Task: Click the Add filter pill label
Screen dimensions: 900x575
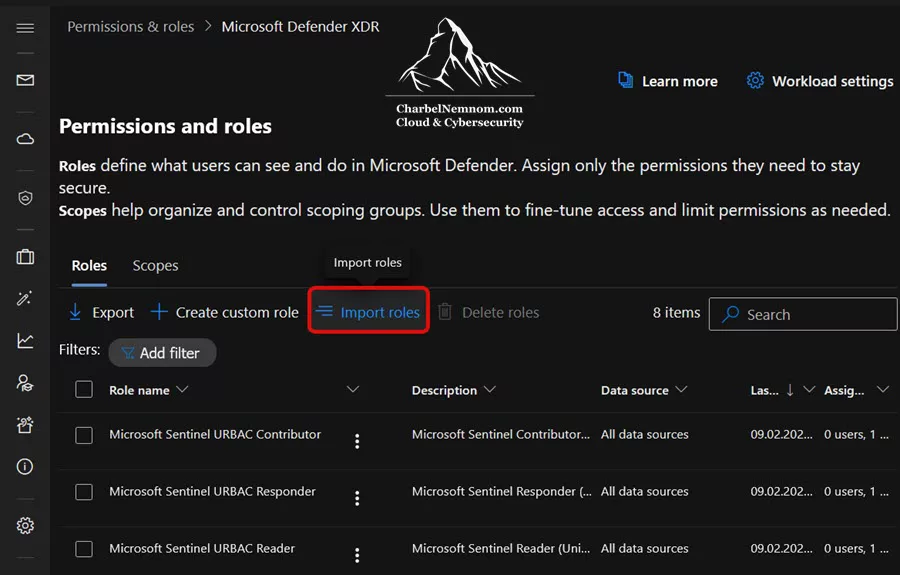Action: point(169,353)
